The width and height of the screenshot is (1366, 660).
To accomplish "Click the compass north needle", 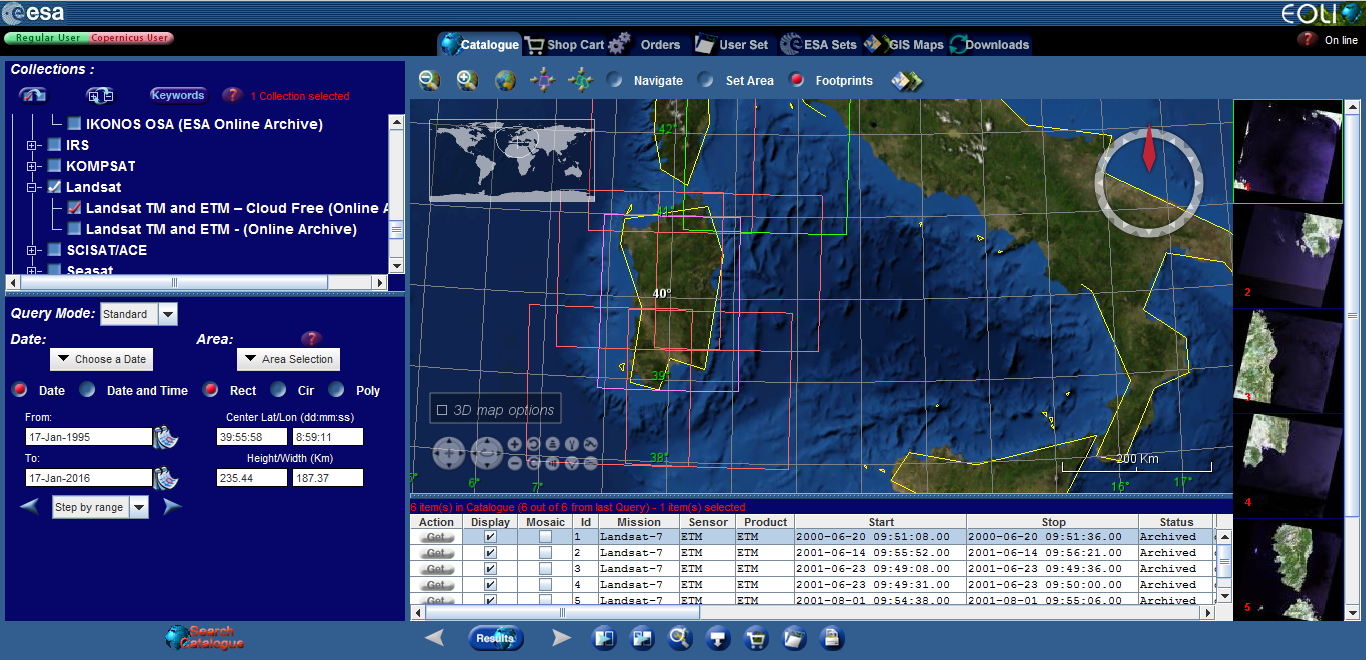I will (1149, 147).
